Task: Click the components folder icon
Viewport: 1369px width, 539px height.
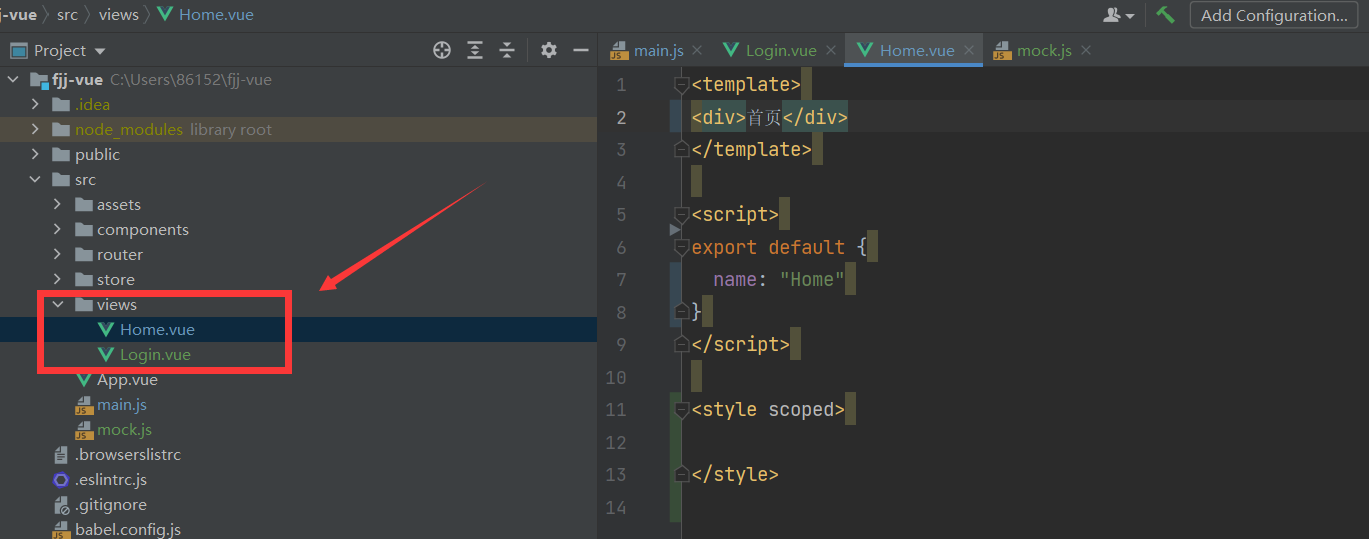Action: (x=84, y=229)
